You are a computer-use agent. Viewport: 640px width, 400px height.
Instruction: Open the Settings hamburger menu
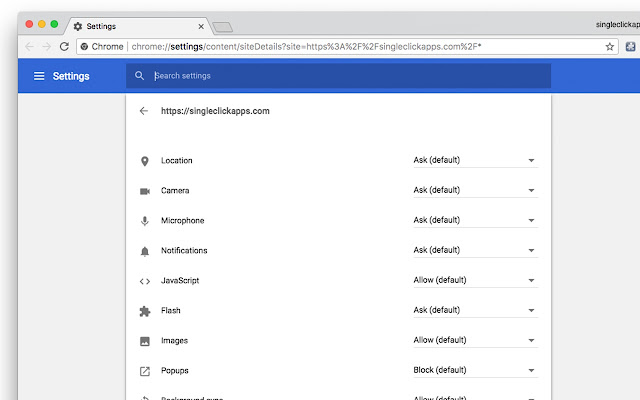(39, 76)
